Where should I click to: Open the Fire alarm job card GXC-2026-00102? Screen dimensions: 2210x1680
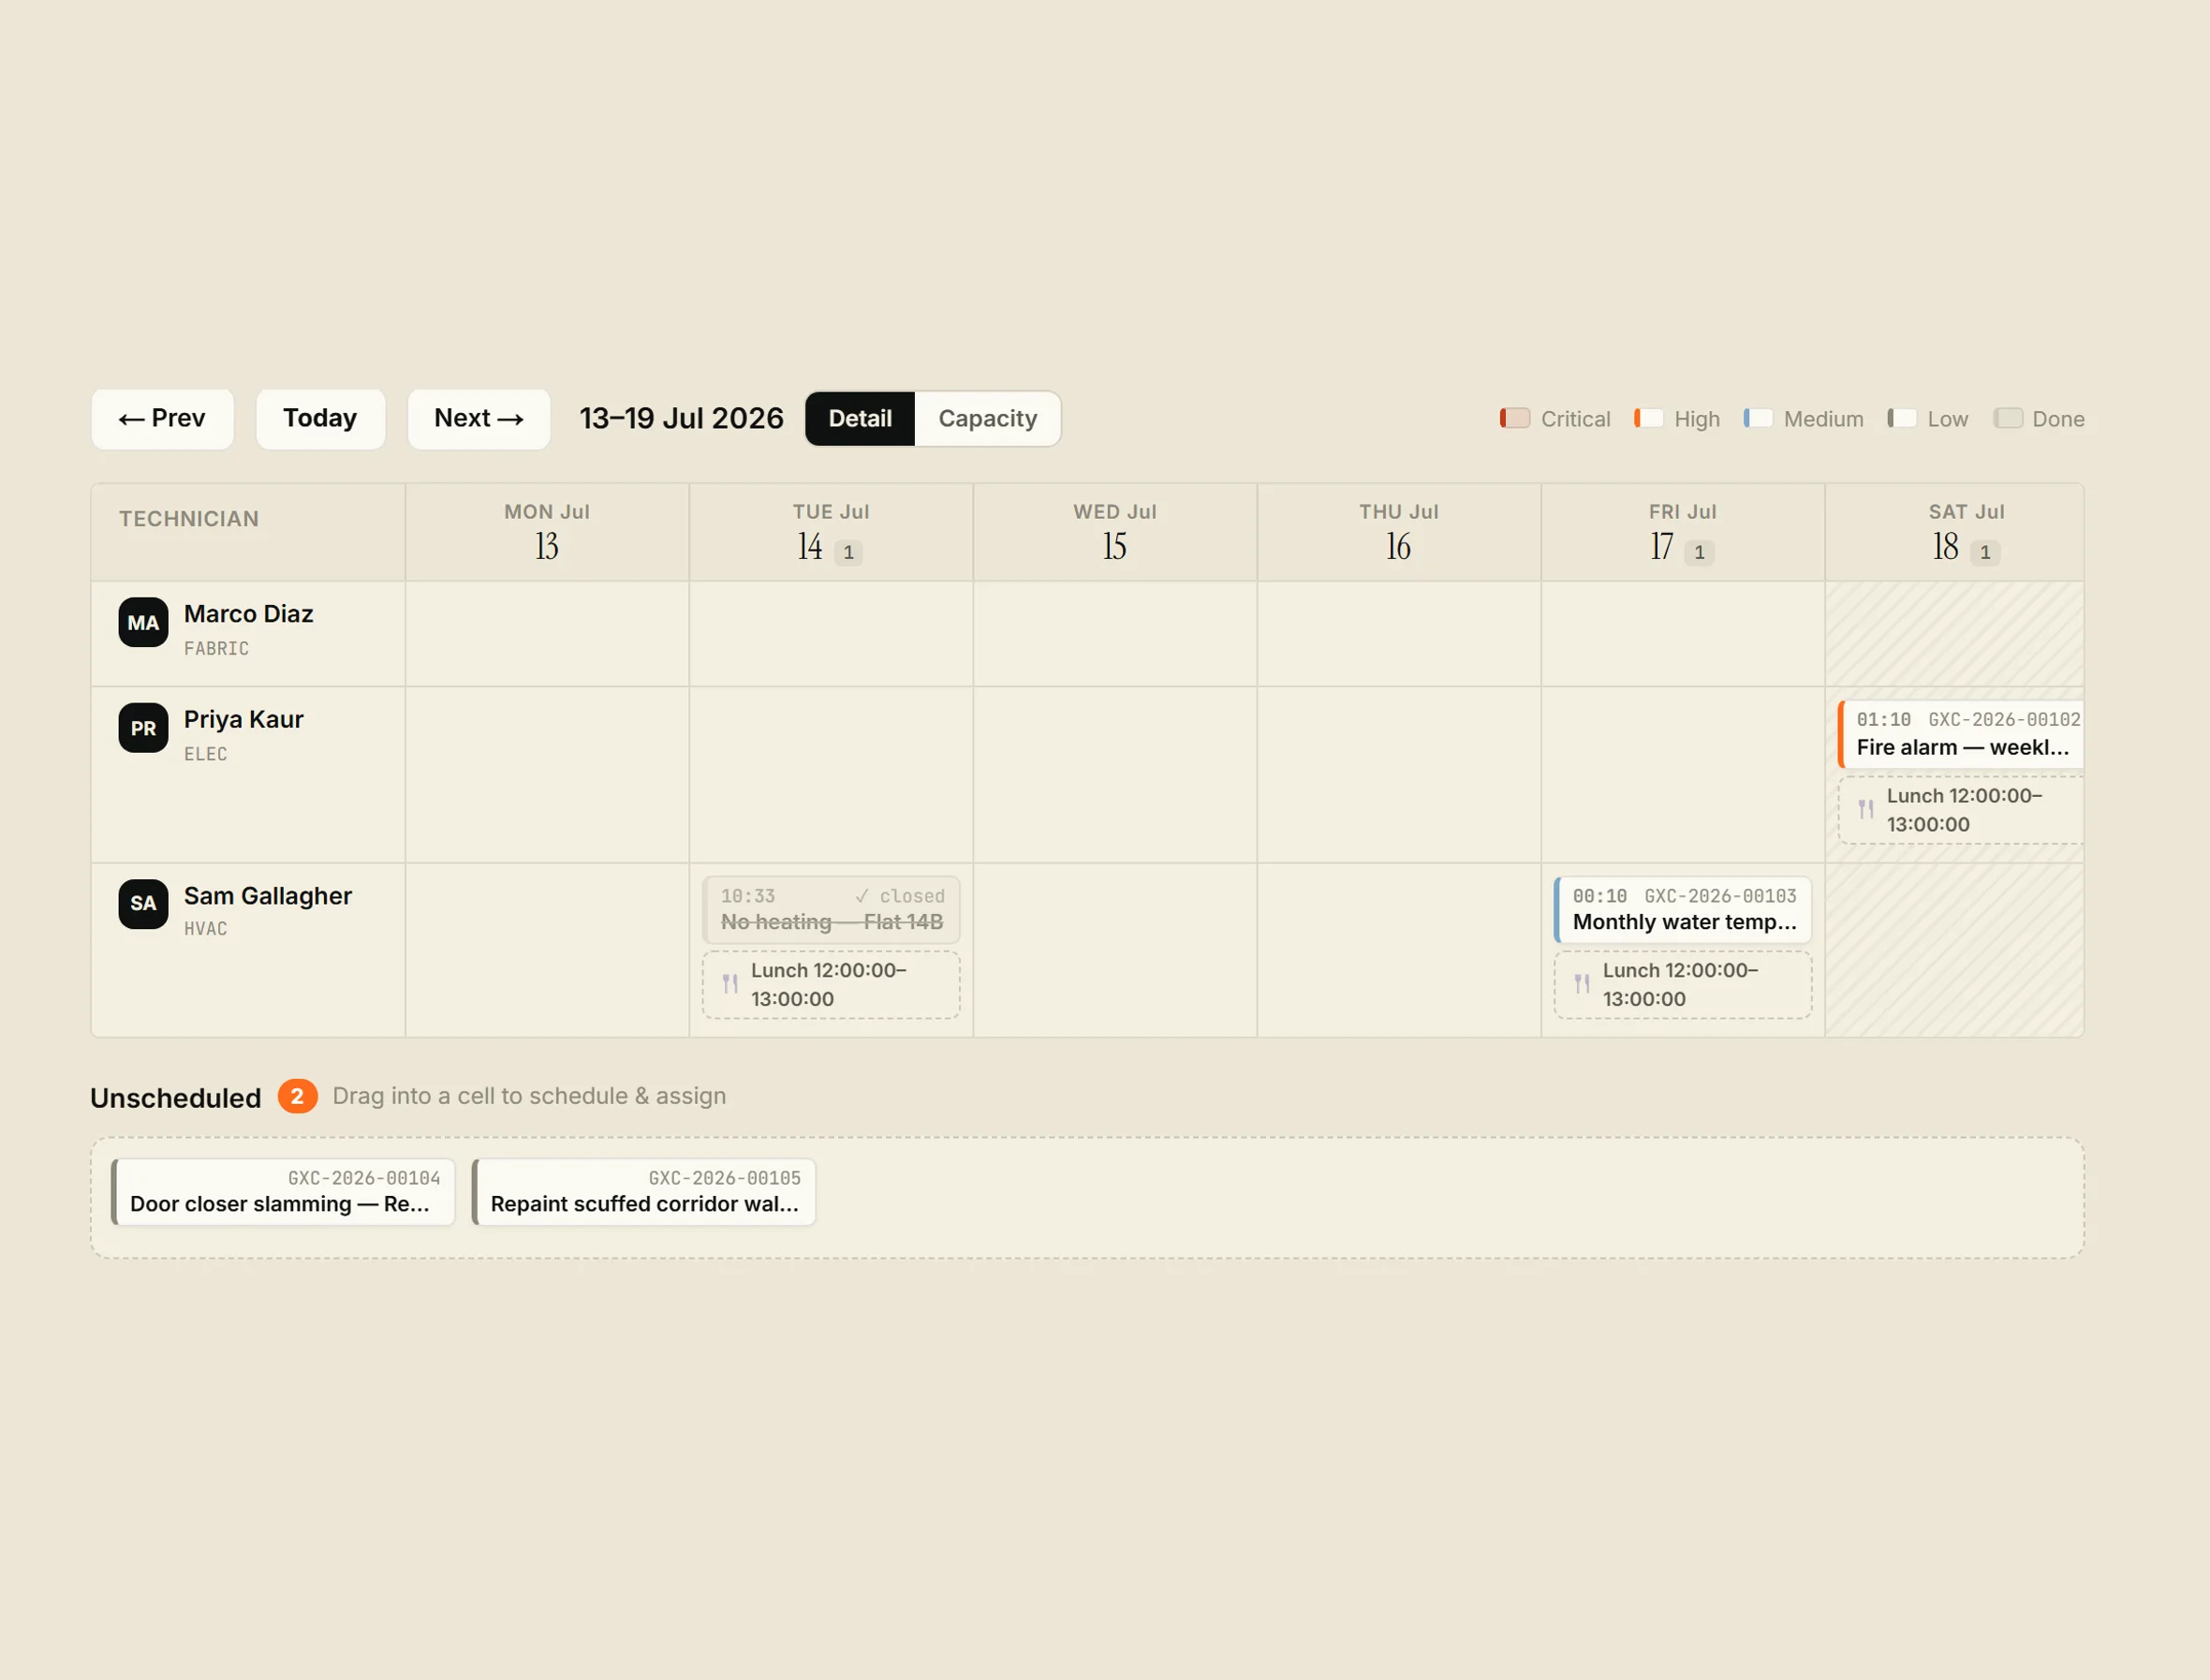click(x=1961, y=734)
